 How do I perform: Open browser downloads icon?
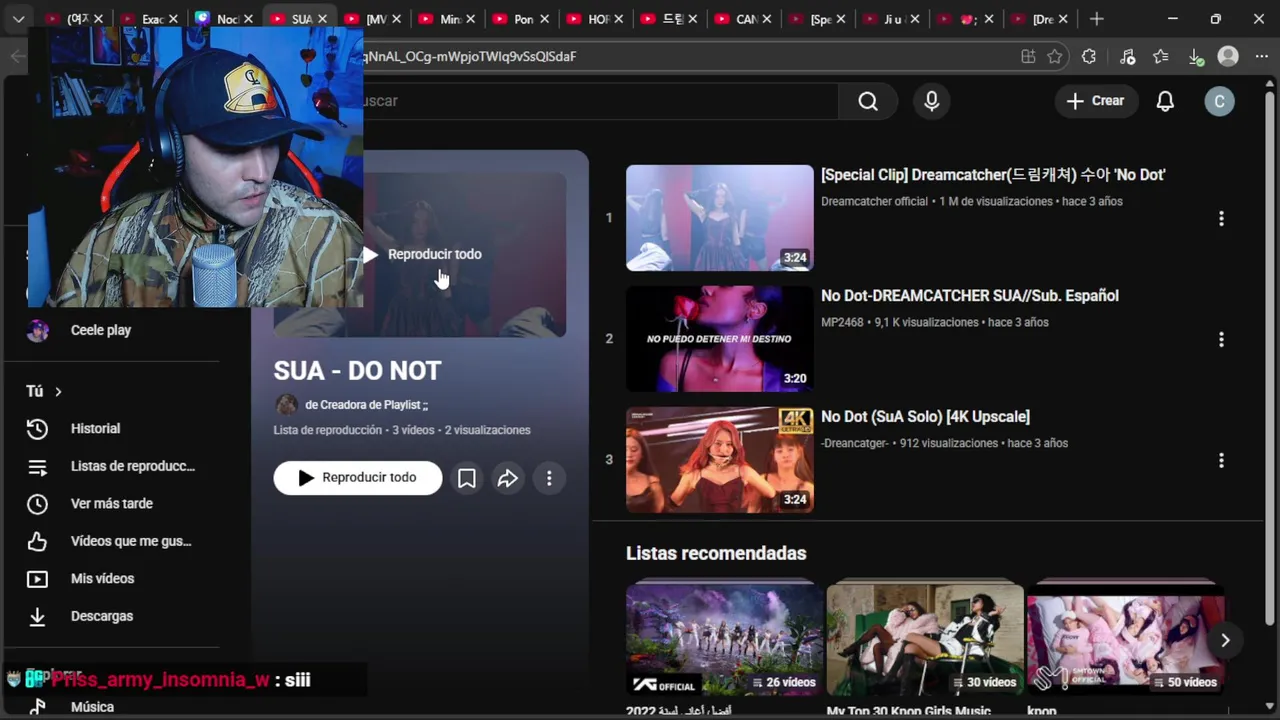tap(1196, 57)
